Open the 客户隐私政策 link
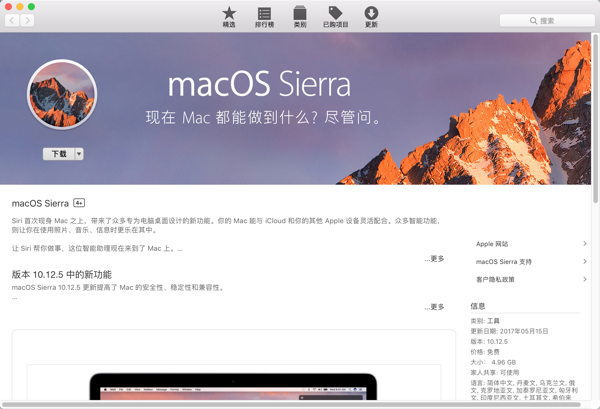Viewport: 600px width, 409px height. tap(495, 280)
